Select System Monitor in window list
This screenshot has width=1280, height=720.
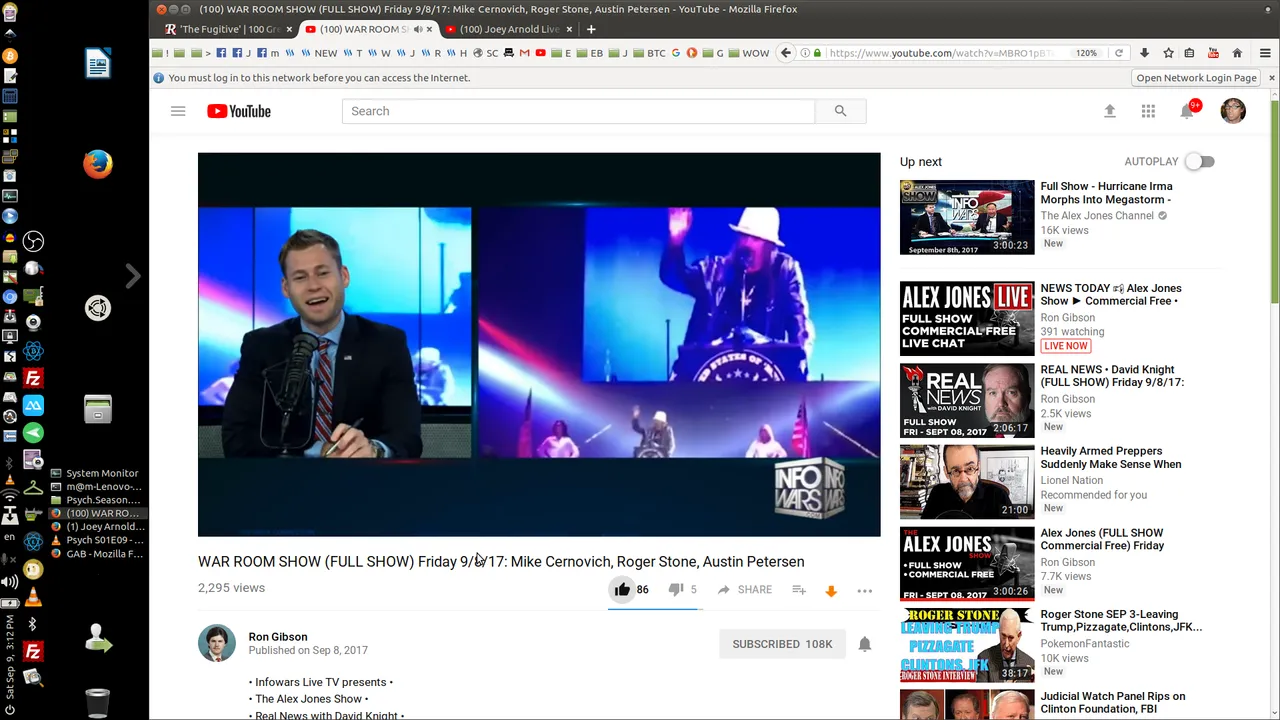click(x=97, y=473)
